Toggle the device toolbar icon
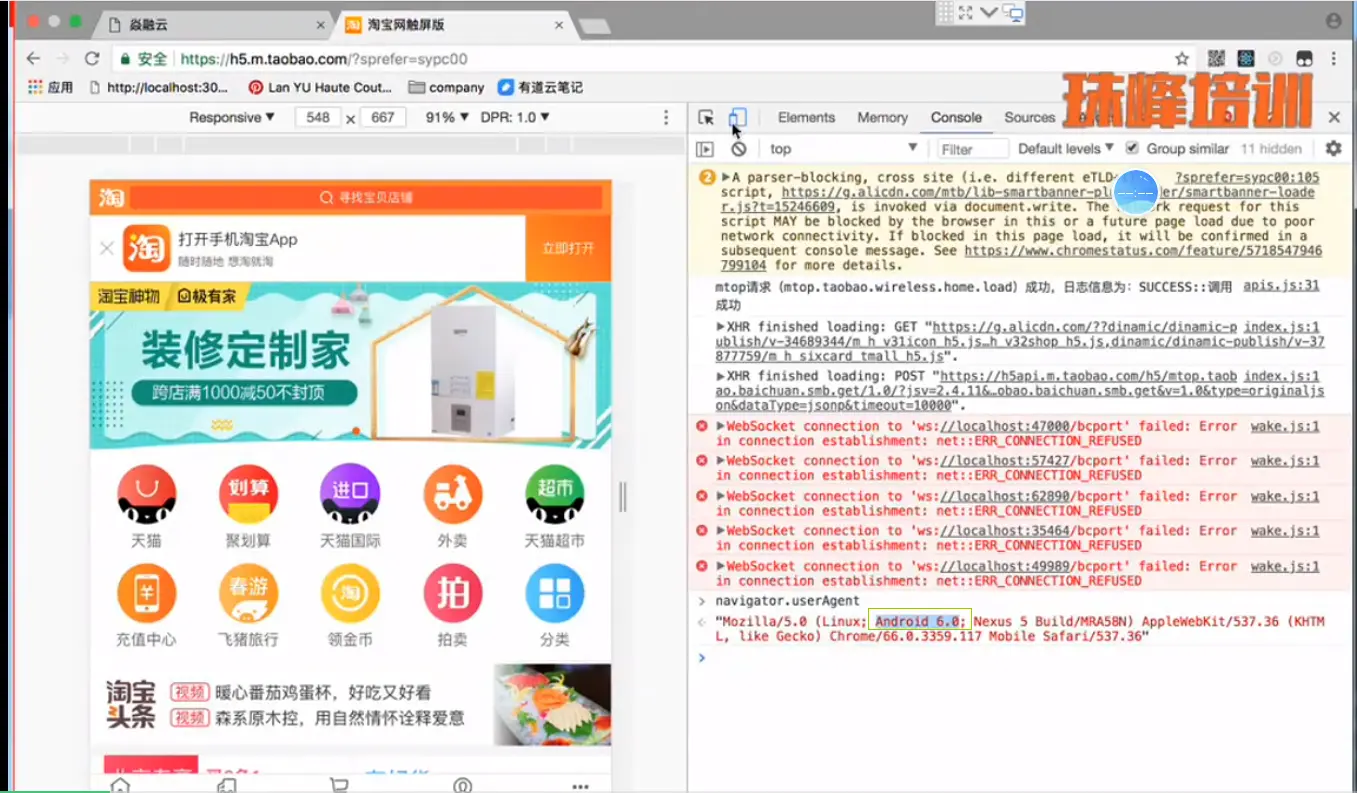Screen dimensions: 1357x793 (x=737, y=118)
